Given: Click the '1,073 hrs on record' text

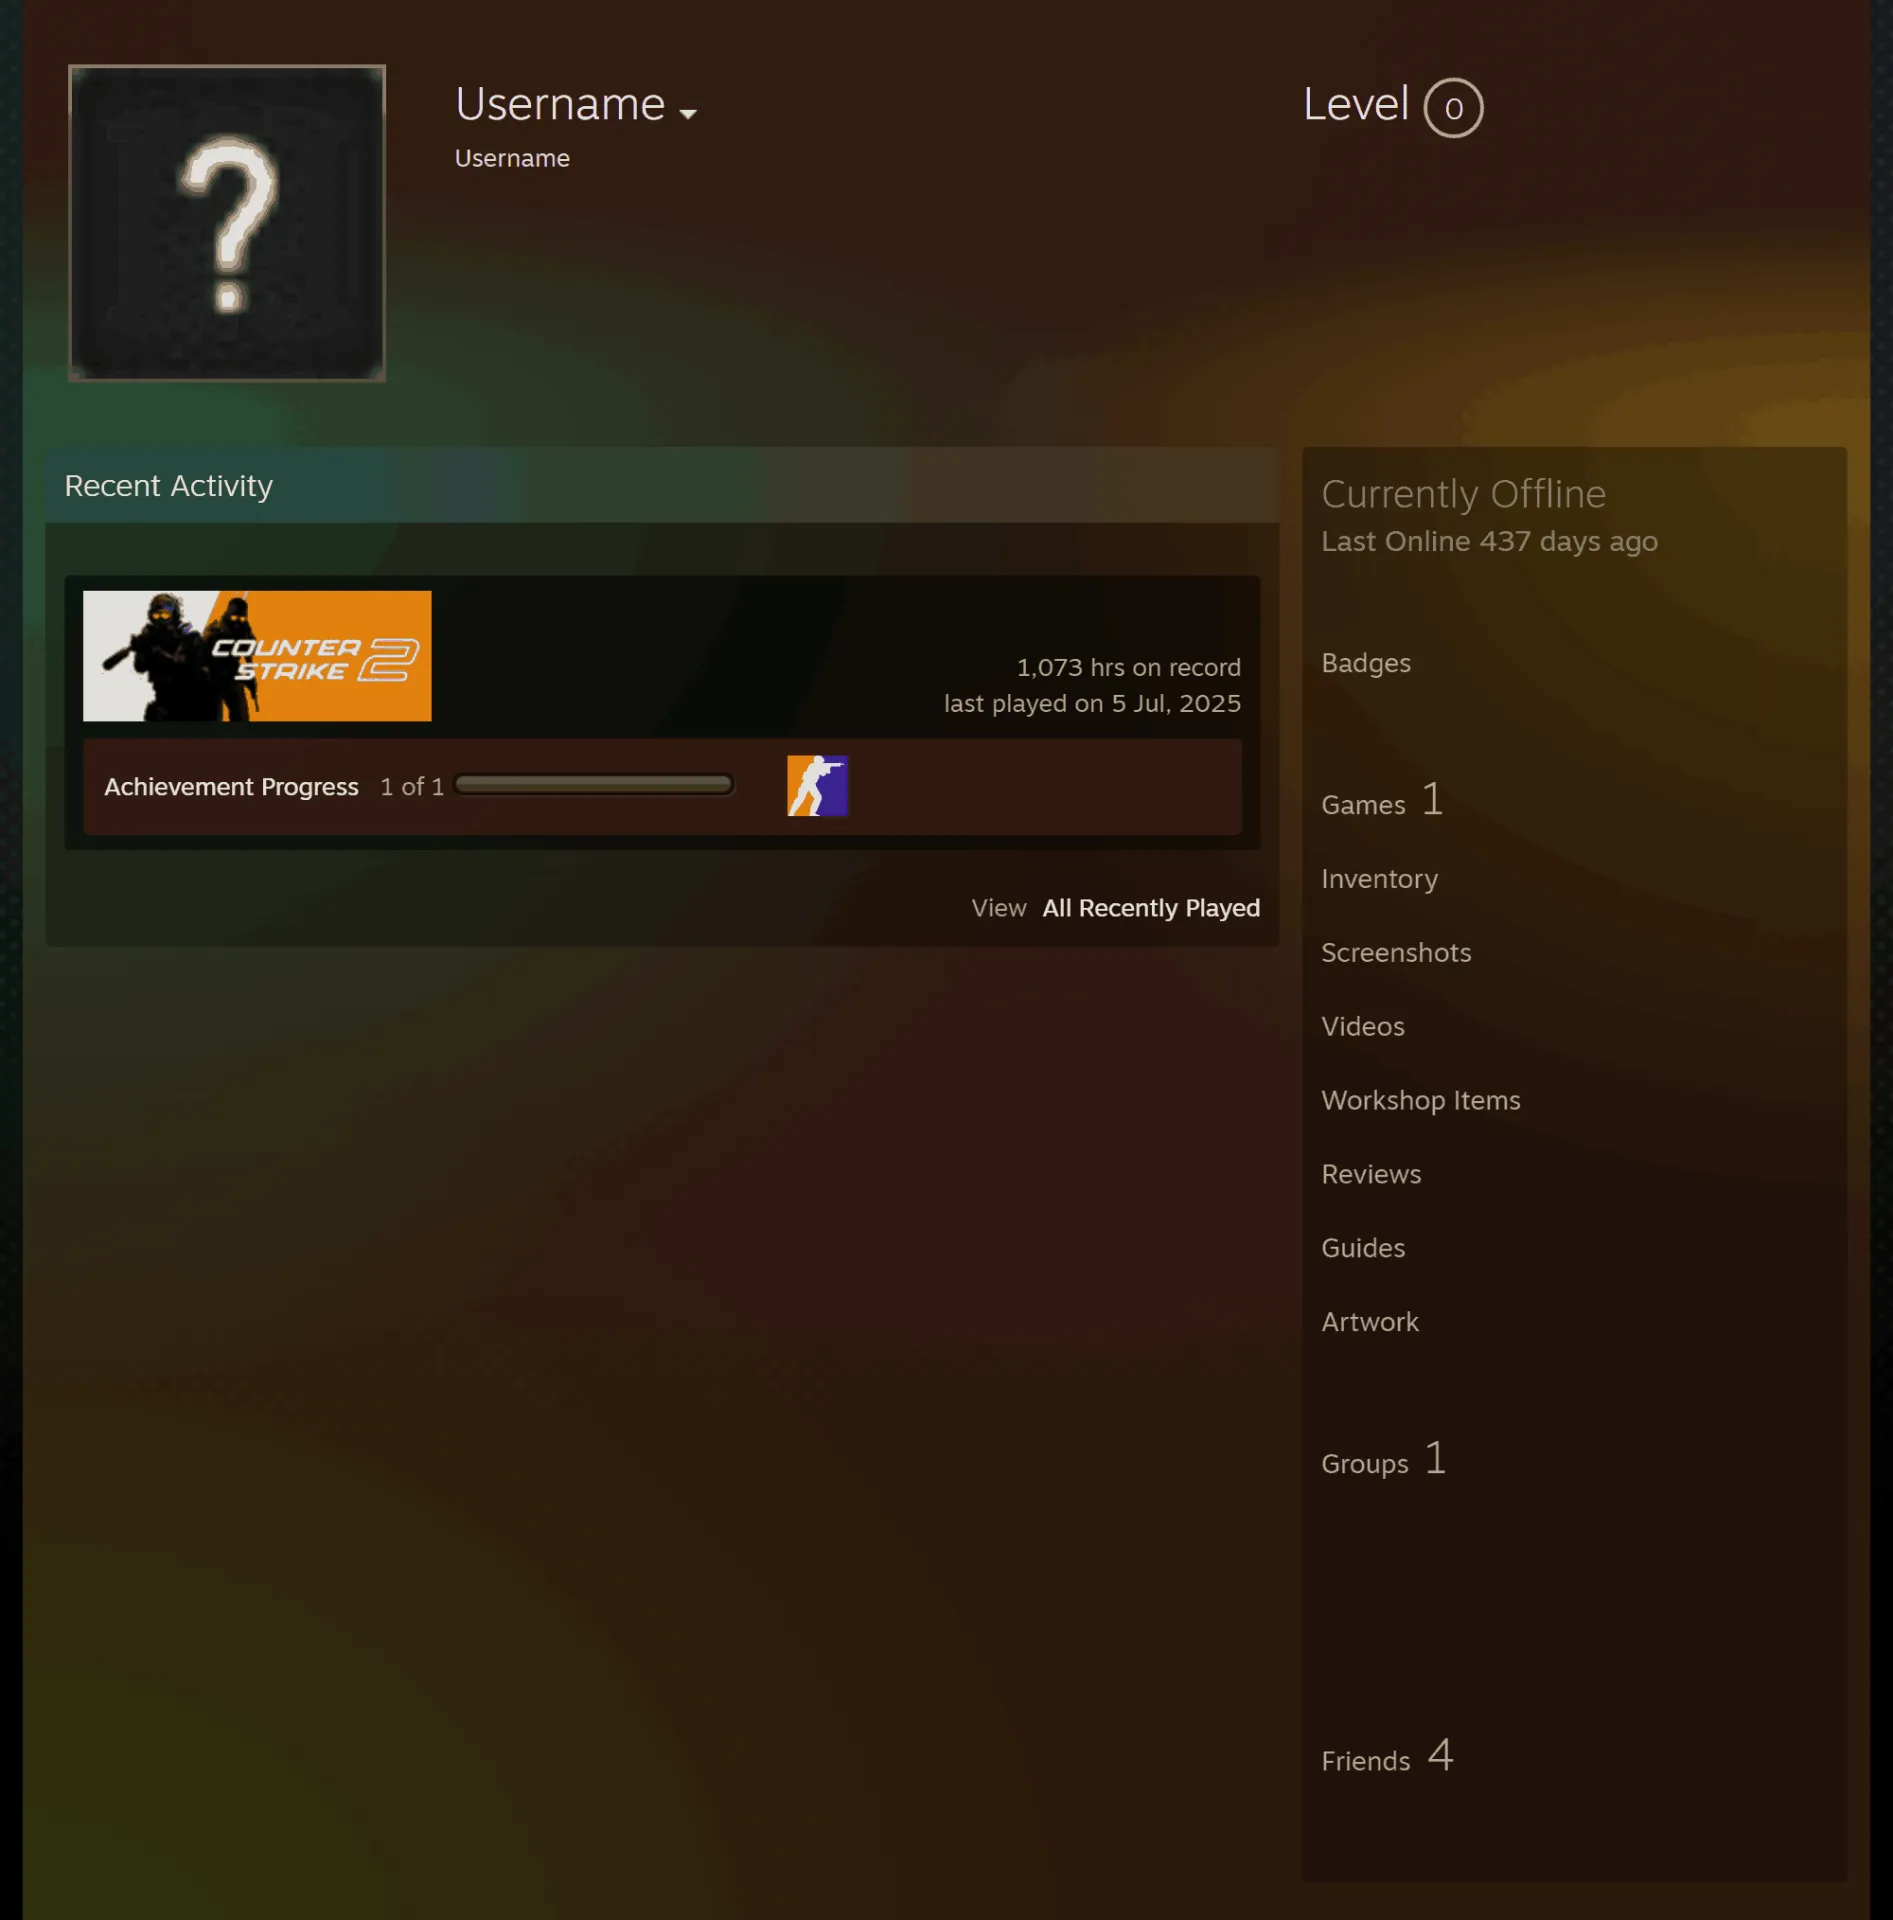Looking at the screenshot, I should pyautogui.click(x=1129, y=667).
